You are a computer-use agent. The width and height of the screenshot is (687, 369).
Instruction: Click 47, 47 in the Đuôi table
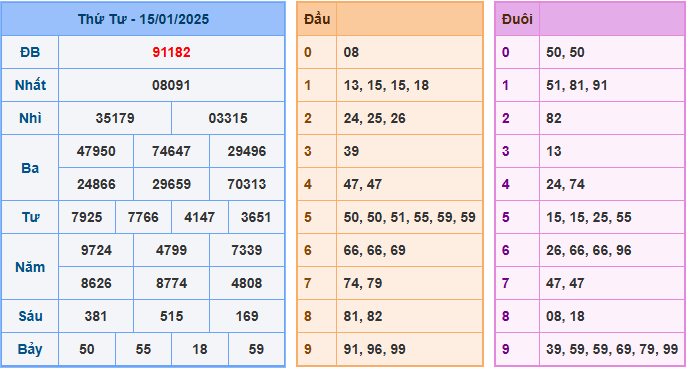[x=565, y=283]
